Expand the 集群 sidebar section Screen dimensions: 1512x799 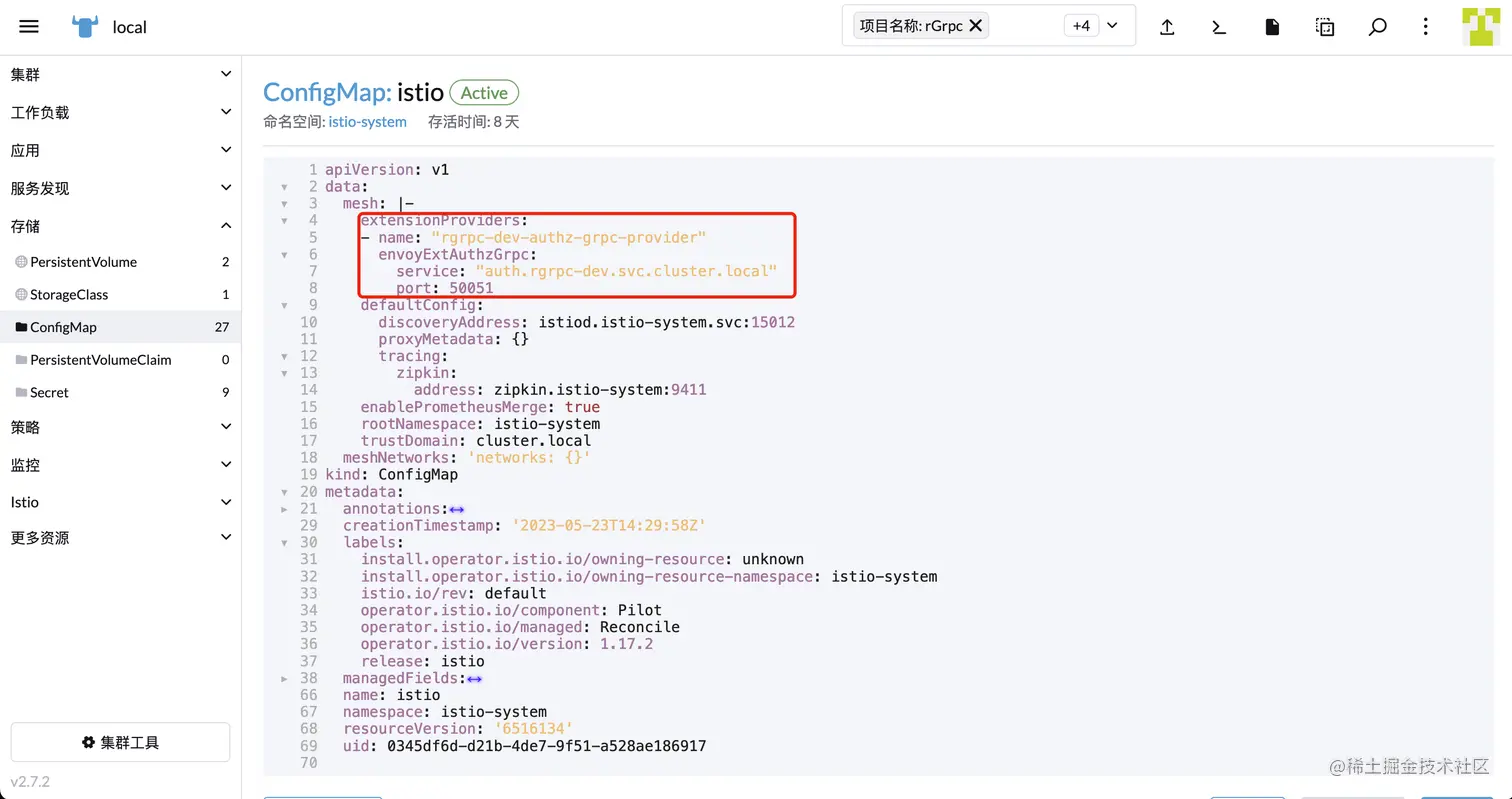click(120, 75)
